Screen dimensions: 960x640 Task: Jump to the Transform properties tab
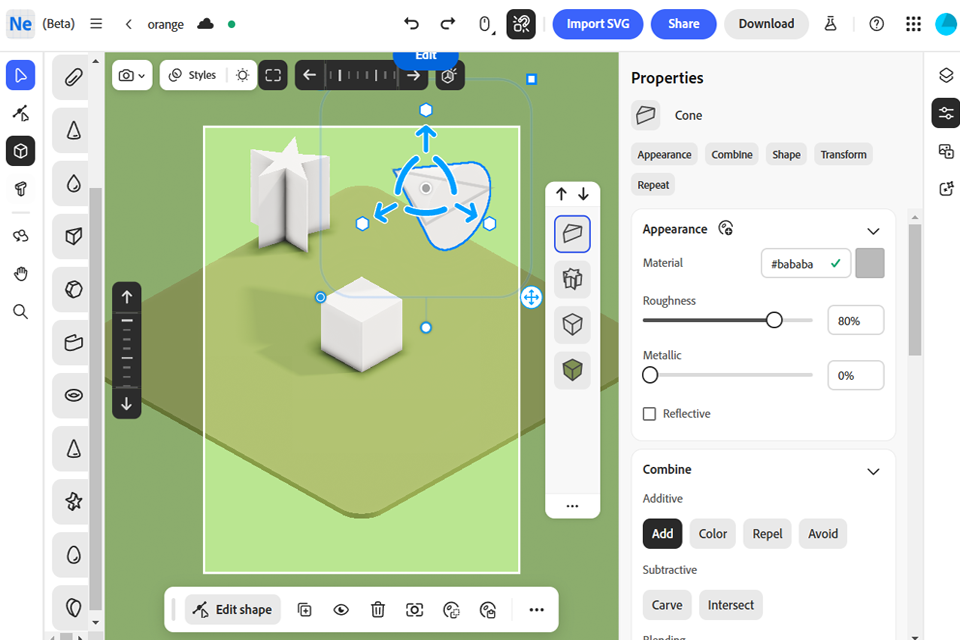[x=843, y=154]
